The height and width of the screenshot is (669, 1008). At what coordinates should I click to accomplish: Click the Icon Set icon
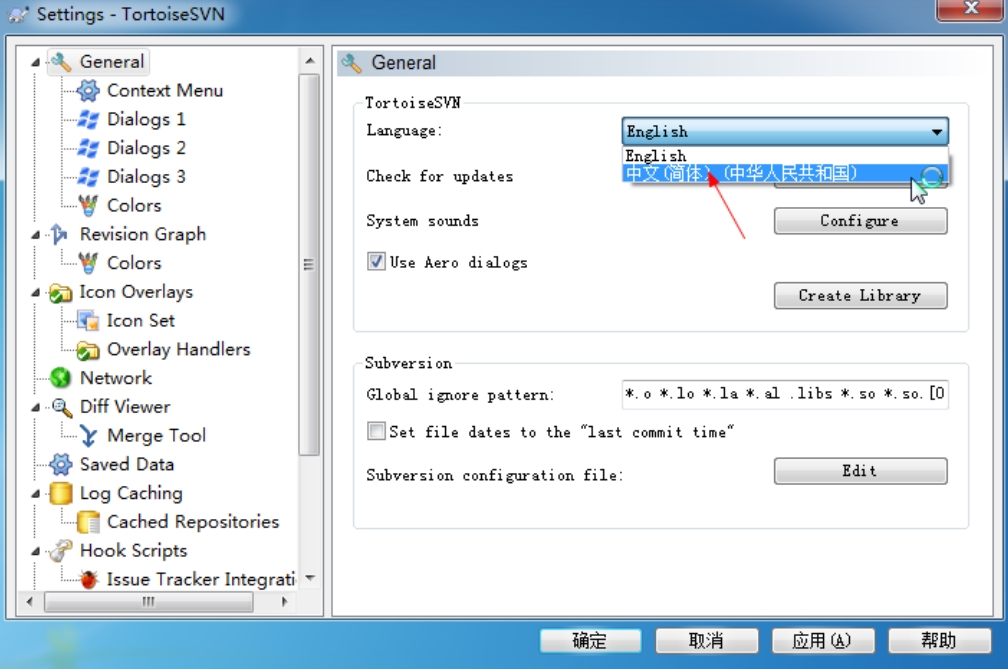click(88, 321)
